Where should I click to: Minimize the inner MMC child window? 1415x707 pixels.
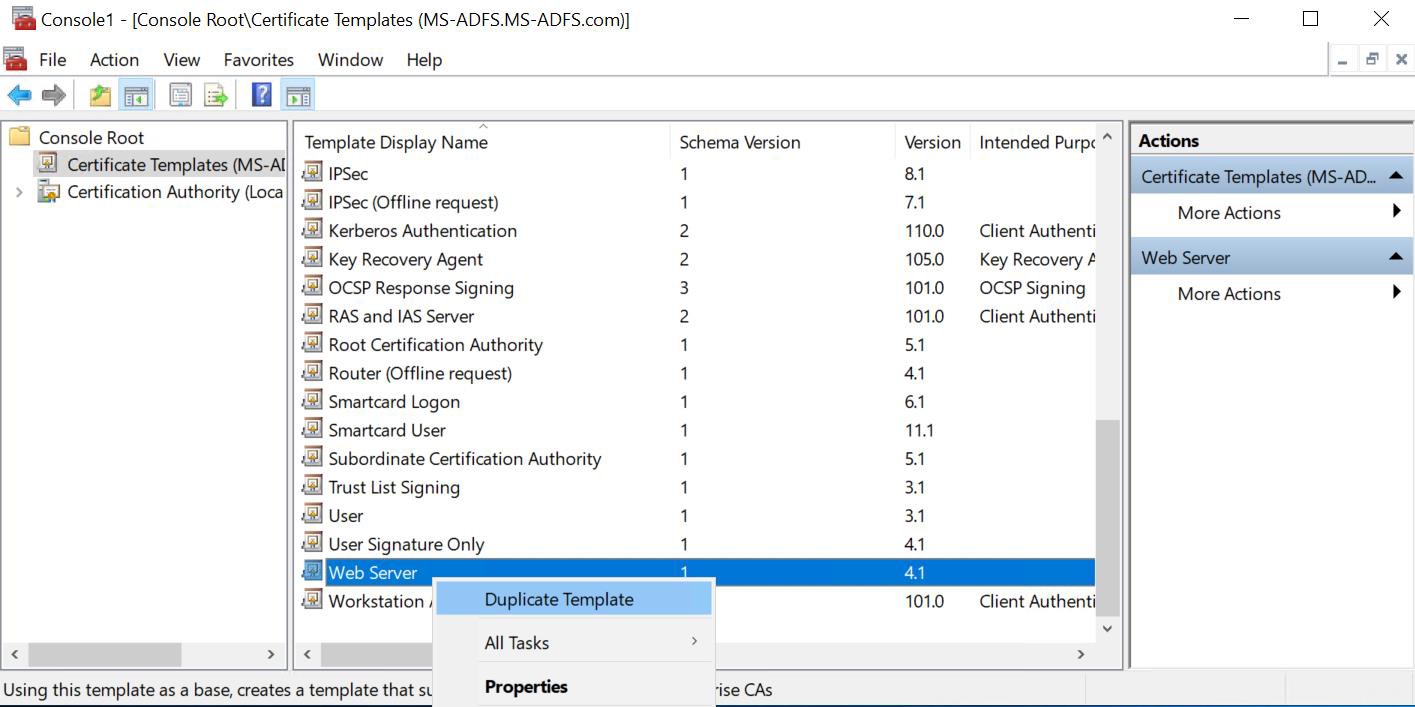tap(1343, 59)
